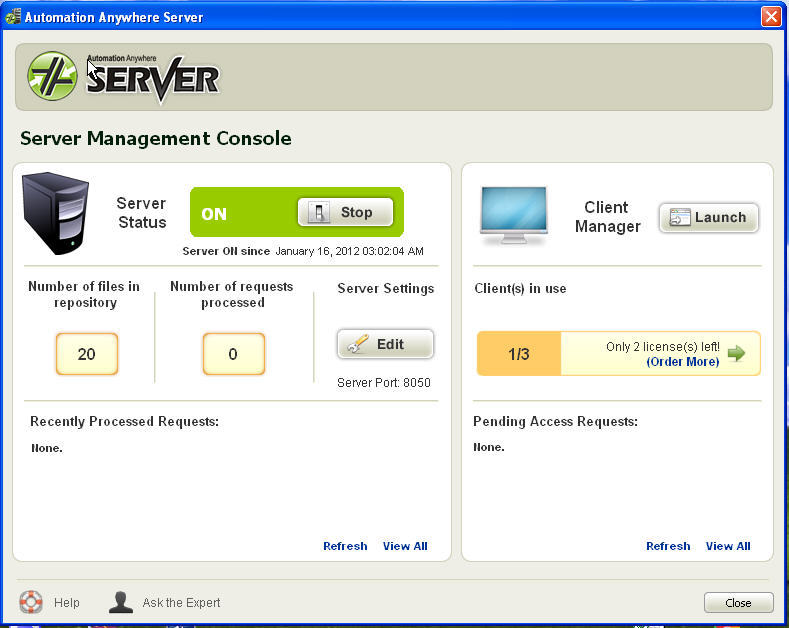Click the server tower icon
The image size is (789, 628).
tap(55, 213)
